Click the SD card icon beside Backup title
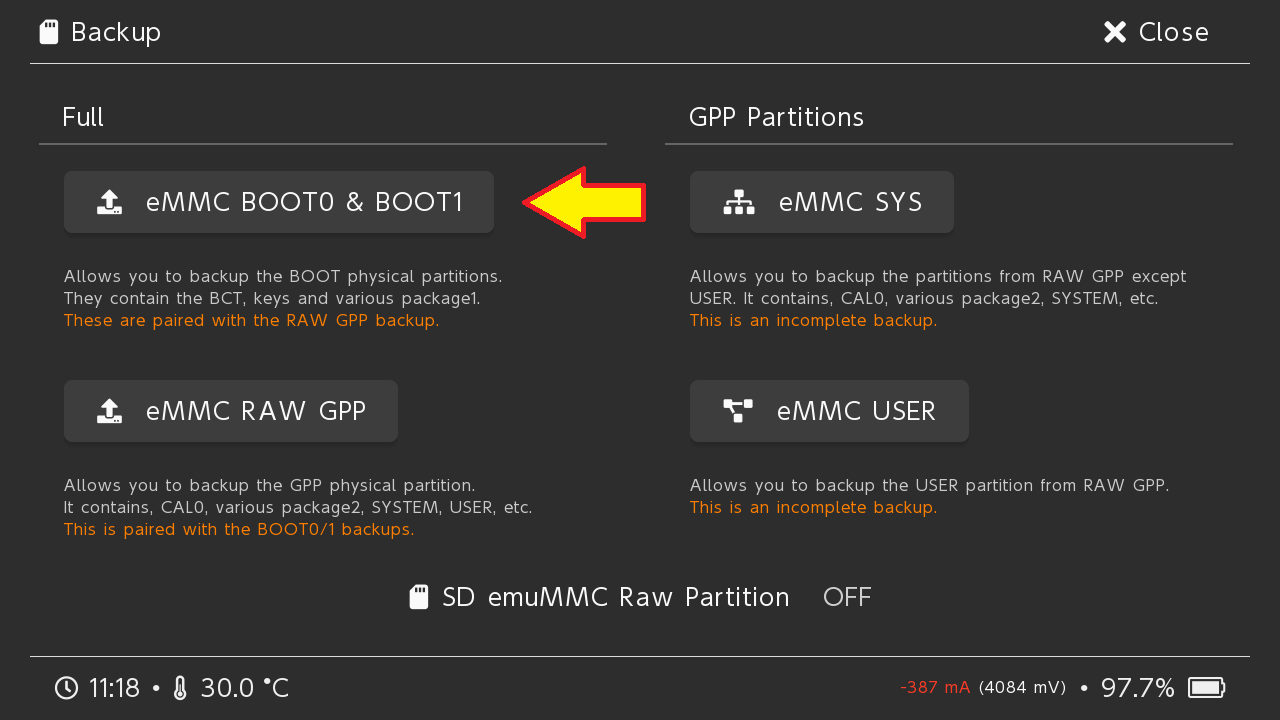Image resolution: width=1280 pixels, height=720 pixels. click(48, 33)
